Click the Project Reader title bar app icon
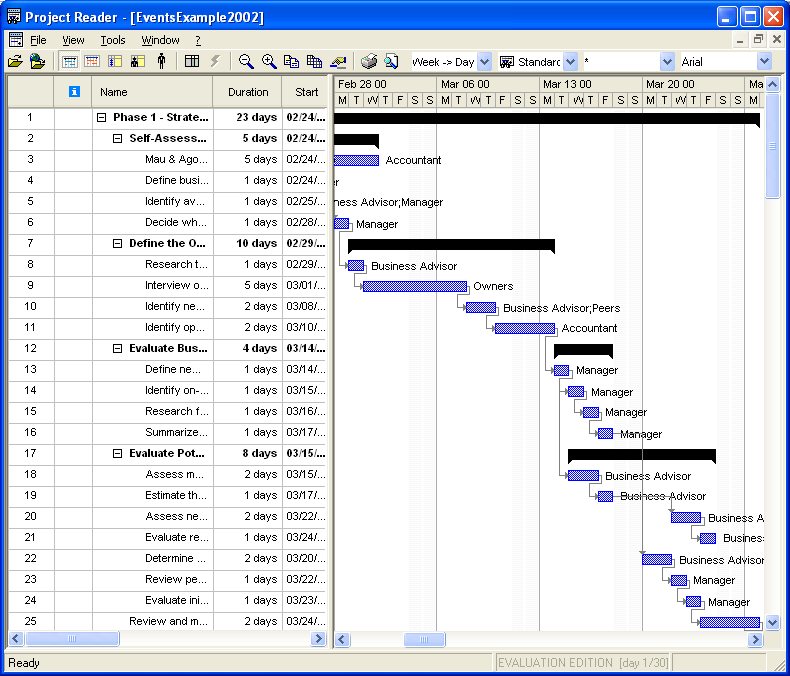Image resolution: width=790 pixels, height=676 pixels. [14, 17]
